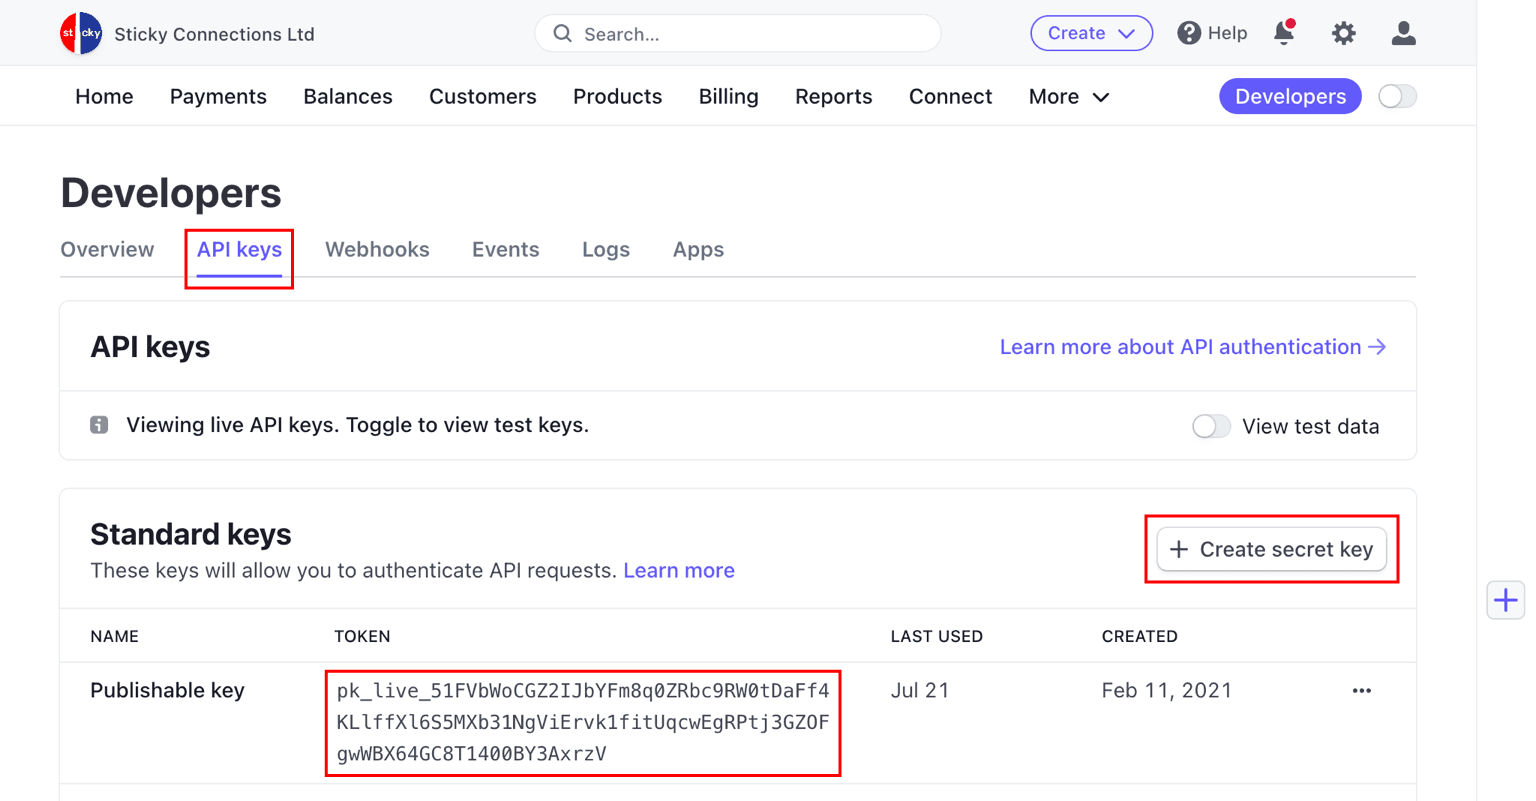Image resolution: width=1536 pixels, height=801 pixels.
Task: Open the settings gear icon
Action: (1344, 33)
